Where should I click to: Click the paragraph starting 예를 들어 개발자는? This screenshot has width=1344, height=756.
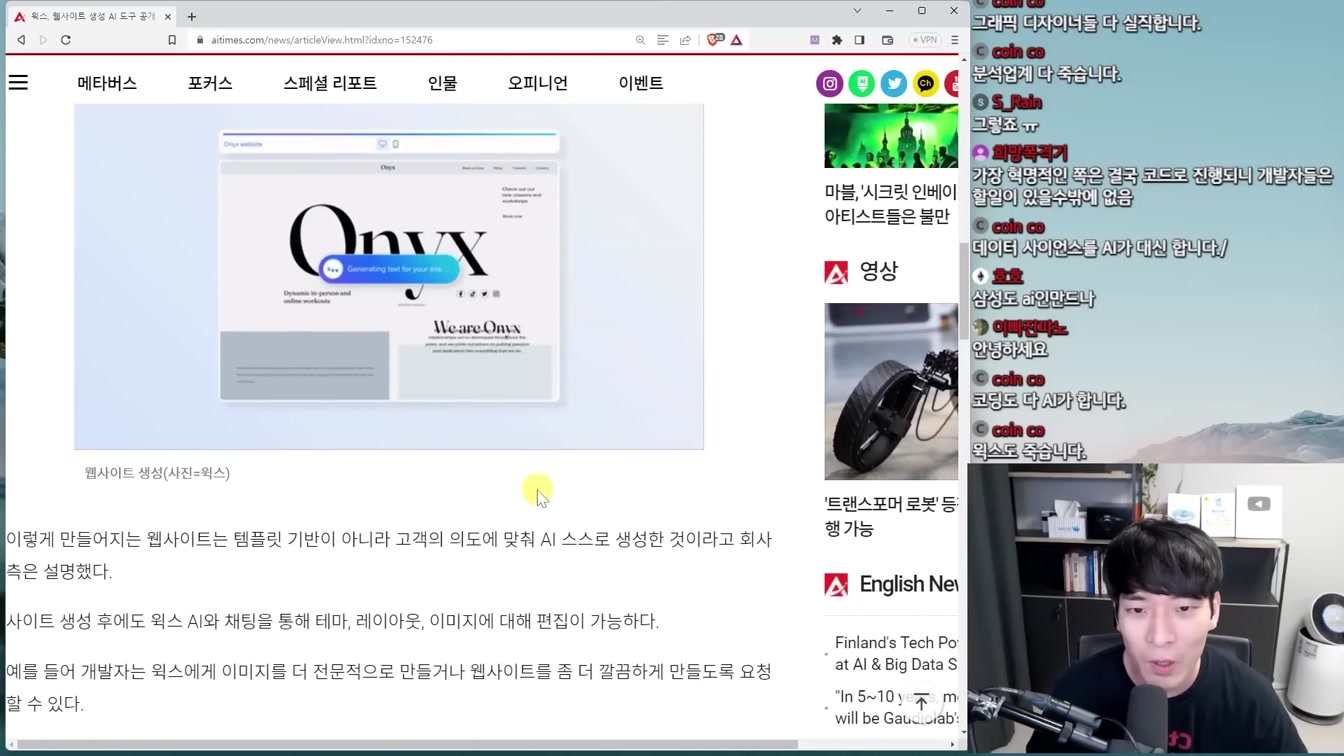tap(389, 687)
